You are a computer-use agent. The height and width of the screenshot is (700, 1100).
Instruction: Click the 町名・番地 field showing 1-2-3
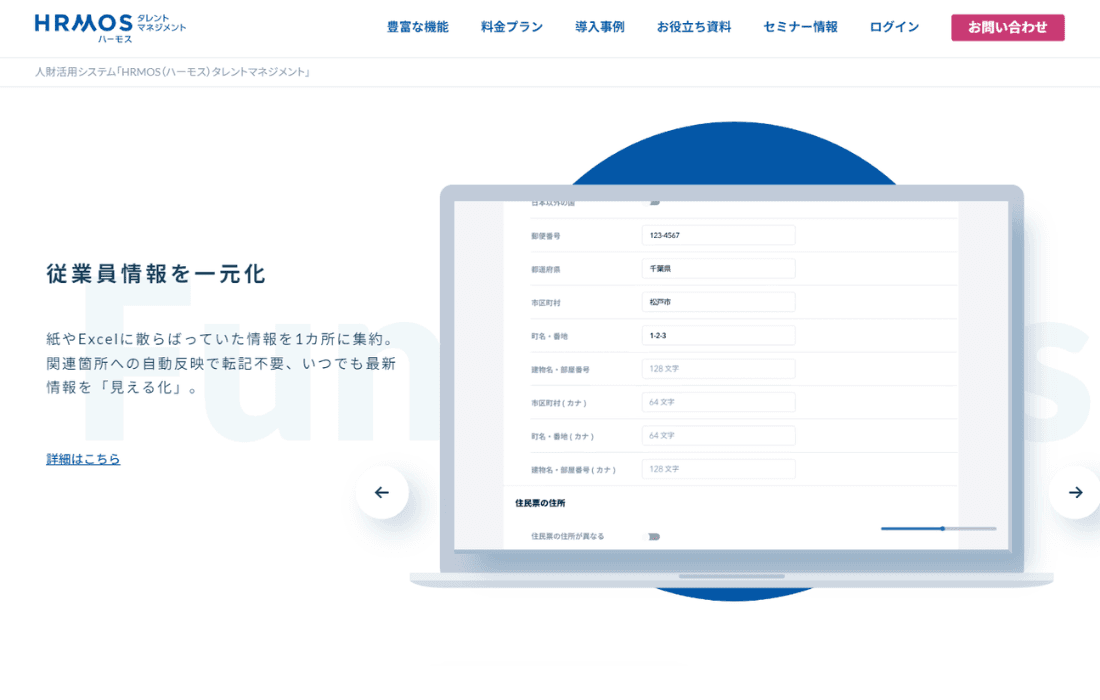[718, 335]
